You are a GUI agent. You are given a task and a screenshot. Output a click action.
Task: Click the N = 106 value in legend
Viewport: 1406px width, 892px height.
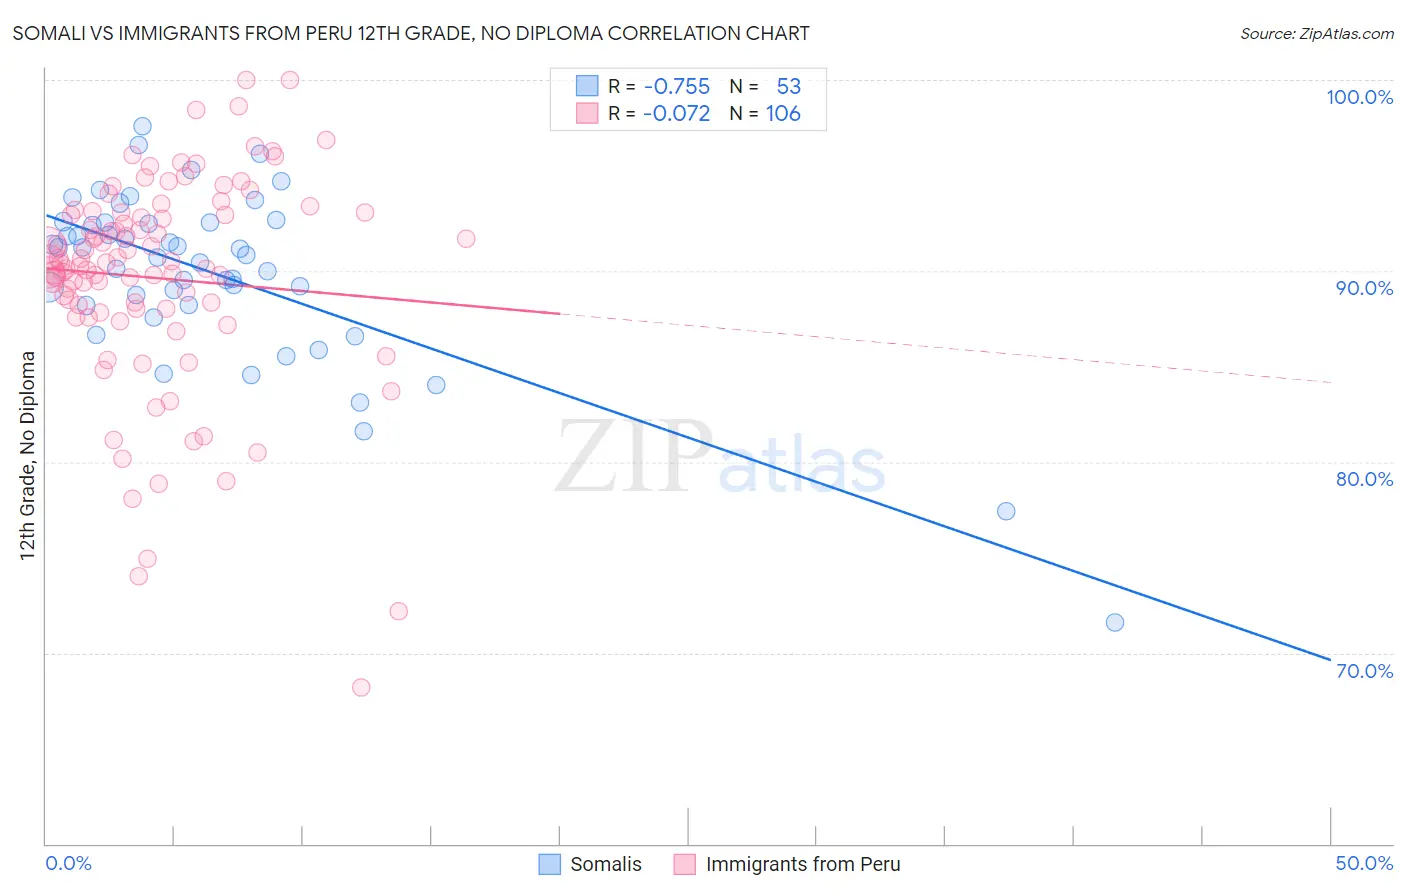pyautogui.click(x=765, y=113)
